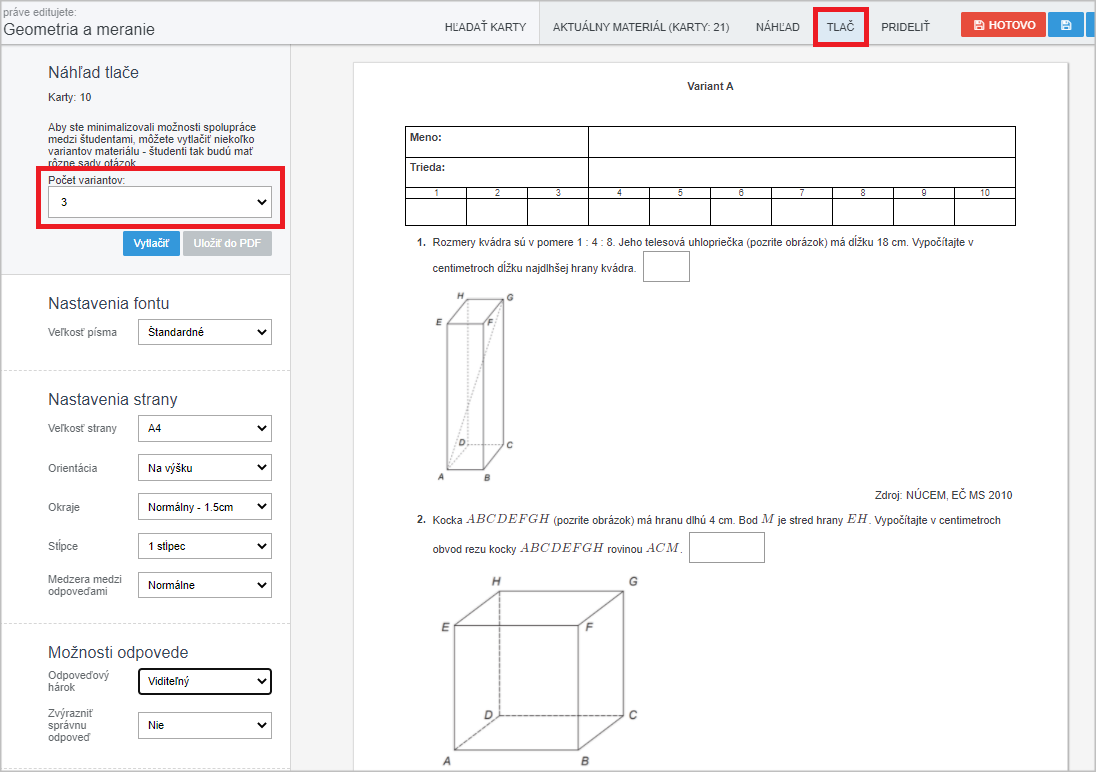Click the Nastavenia strany heading
The image size is (1096, 772).
113,399
